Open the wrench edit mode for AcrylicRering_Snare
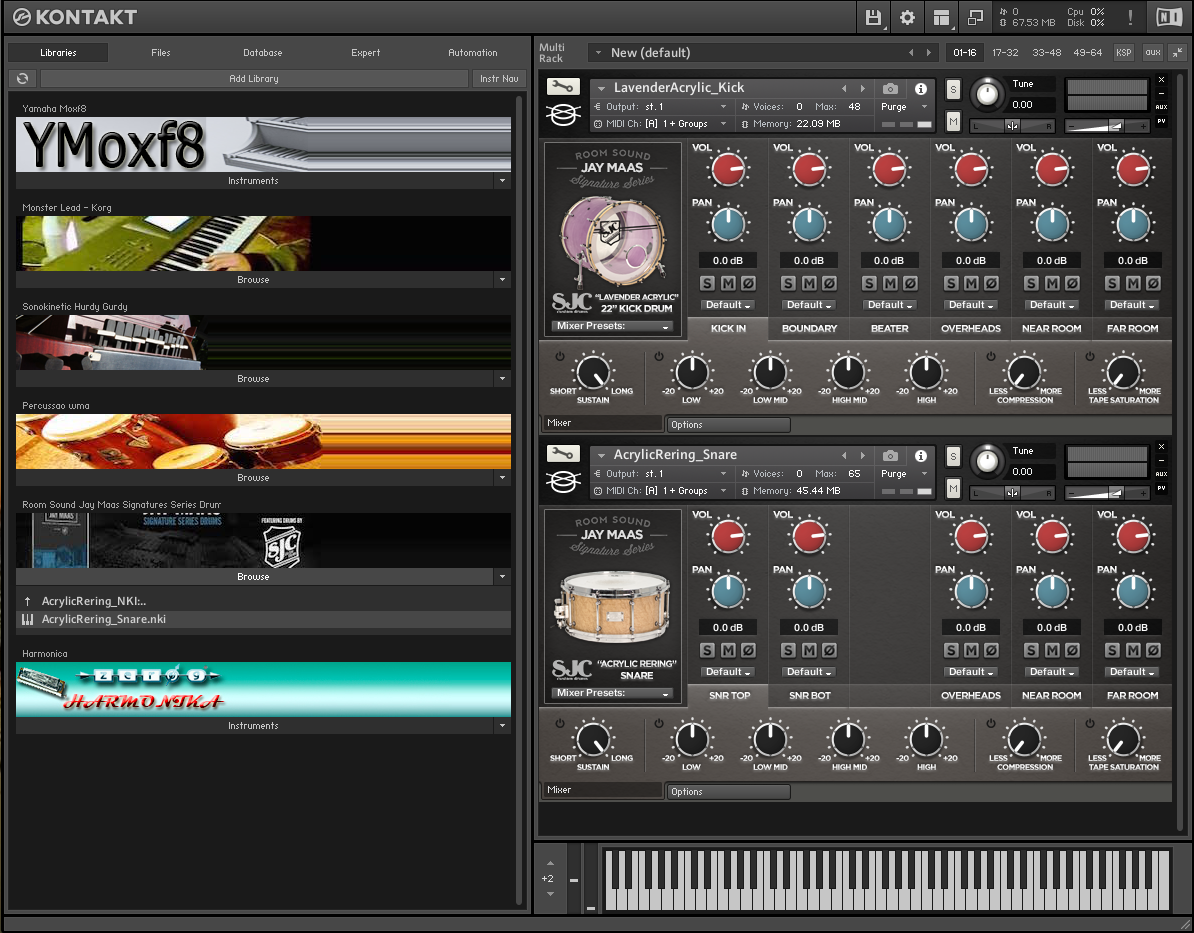This screenshot has width=1194, height=933. pyautogui.click(x=563, y=454)
